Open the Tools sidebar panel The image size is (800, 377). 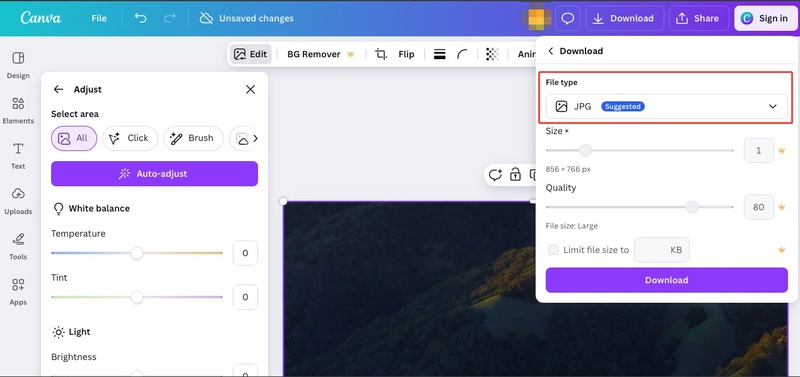tap(18, 247)
